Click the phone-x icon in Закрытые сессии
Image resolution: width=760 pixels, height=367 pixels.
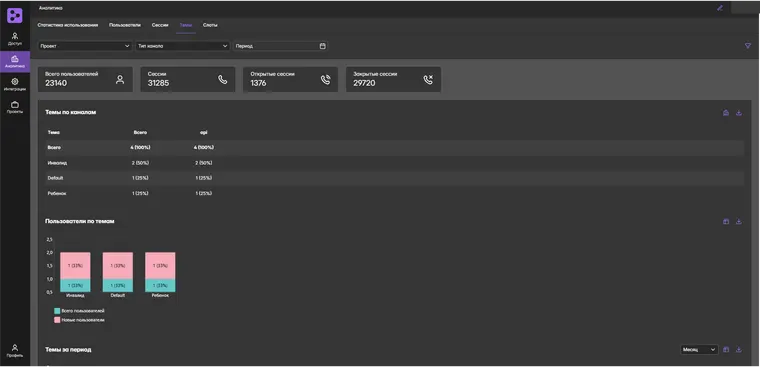[428, 80]
